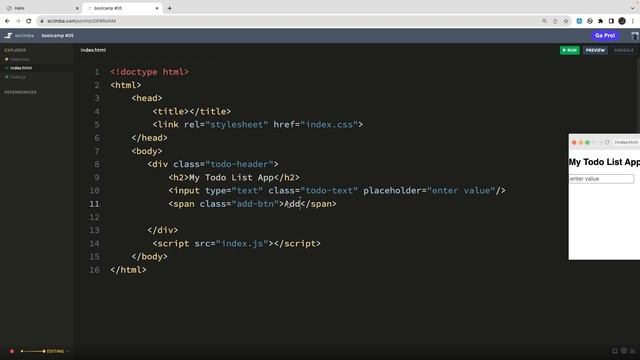This screenshot has height=360, width=640.
Task: Click 'My Todo List App' heading in preview
Action: 604,162
